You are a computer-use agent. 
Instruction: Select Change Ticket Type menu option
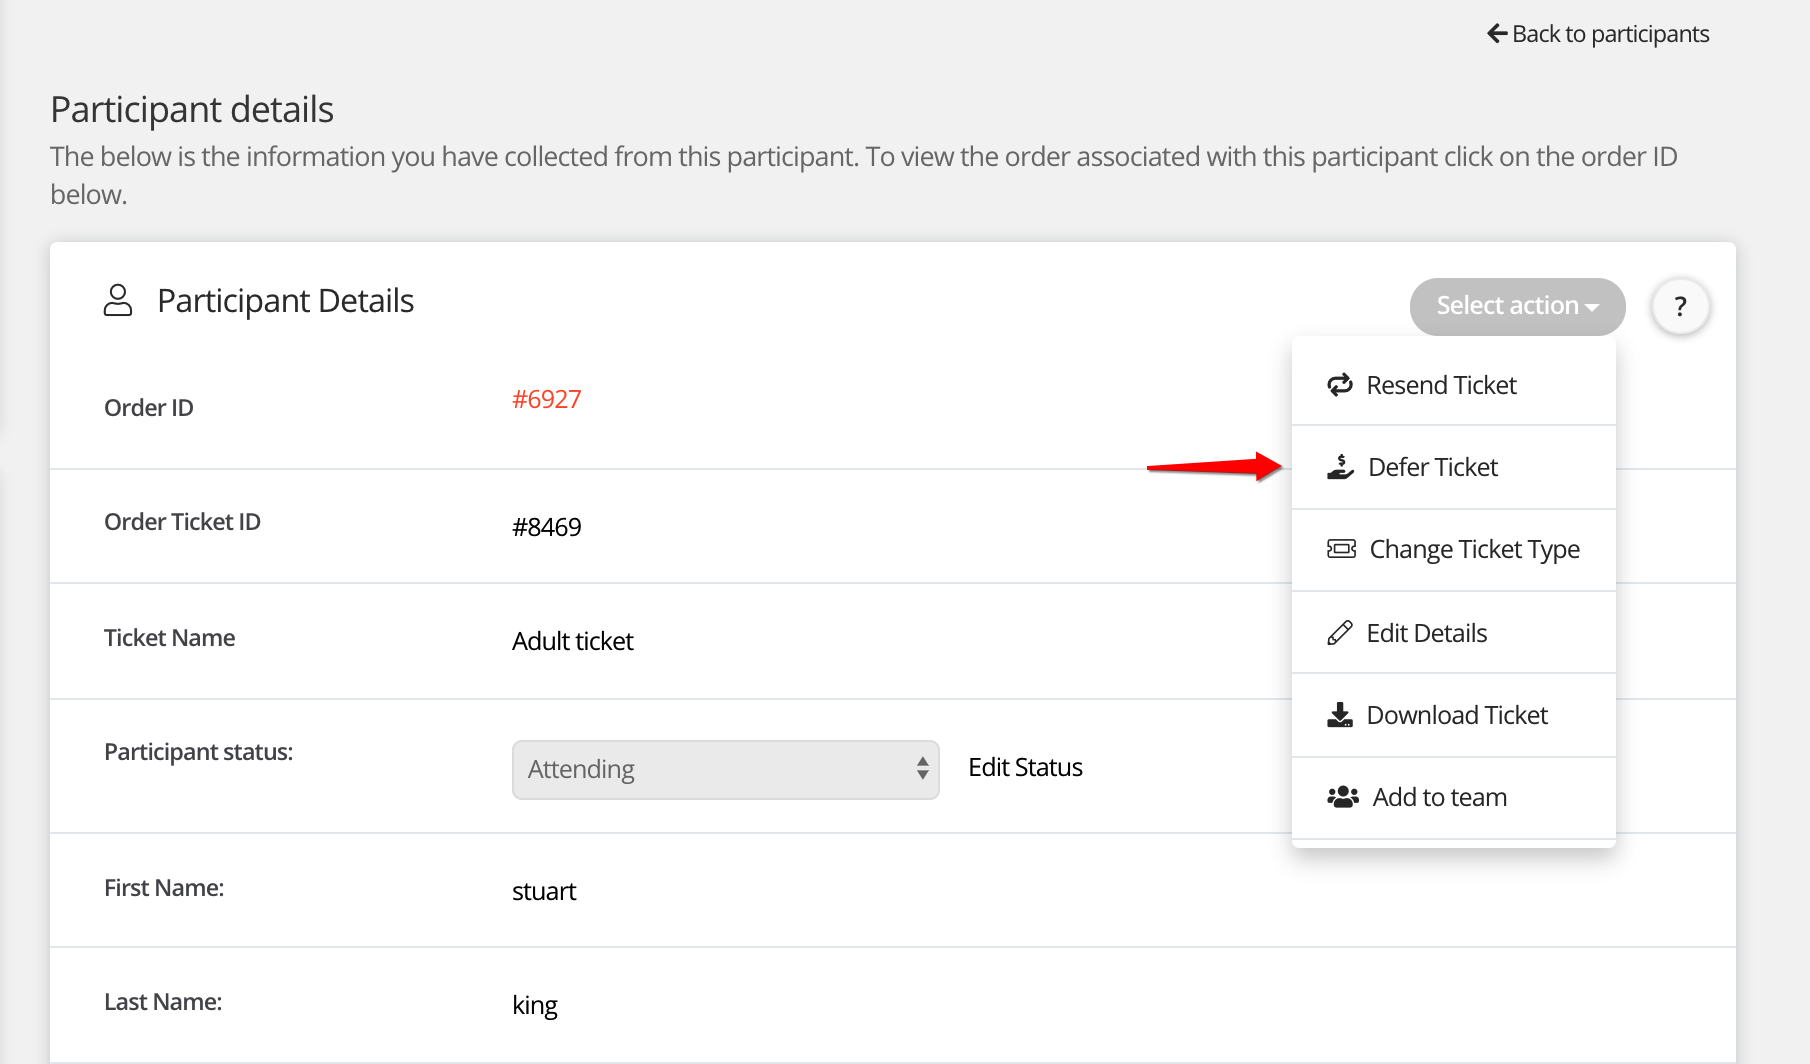coord(1474,549)
